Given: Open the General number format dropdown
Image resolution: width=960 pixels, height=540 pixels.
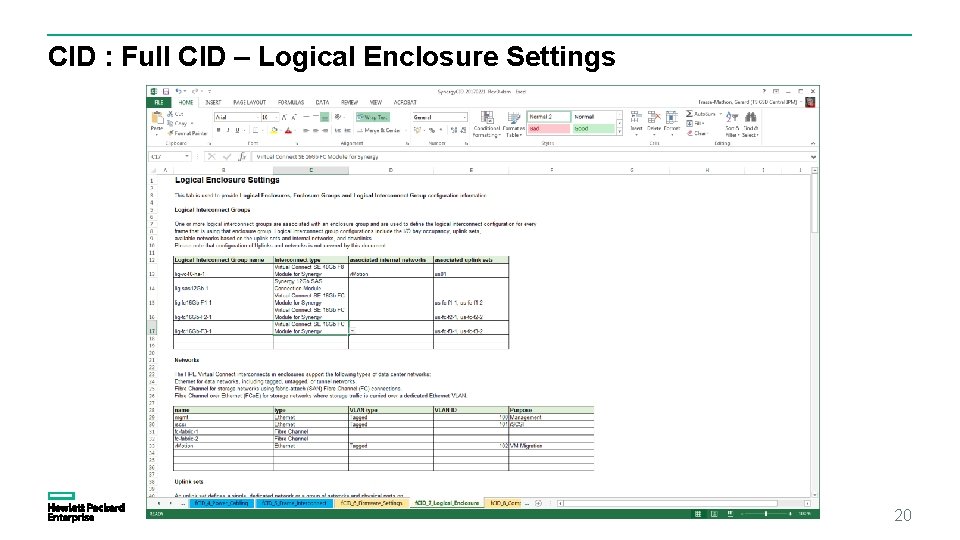Looking at the screenshot, I should [465, 117].
